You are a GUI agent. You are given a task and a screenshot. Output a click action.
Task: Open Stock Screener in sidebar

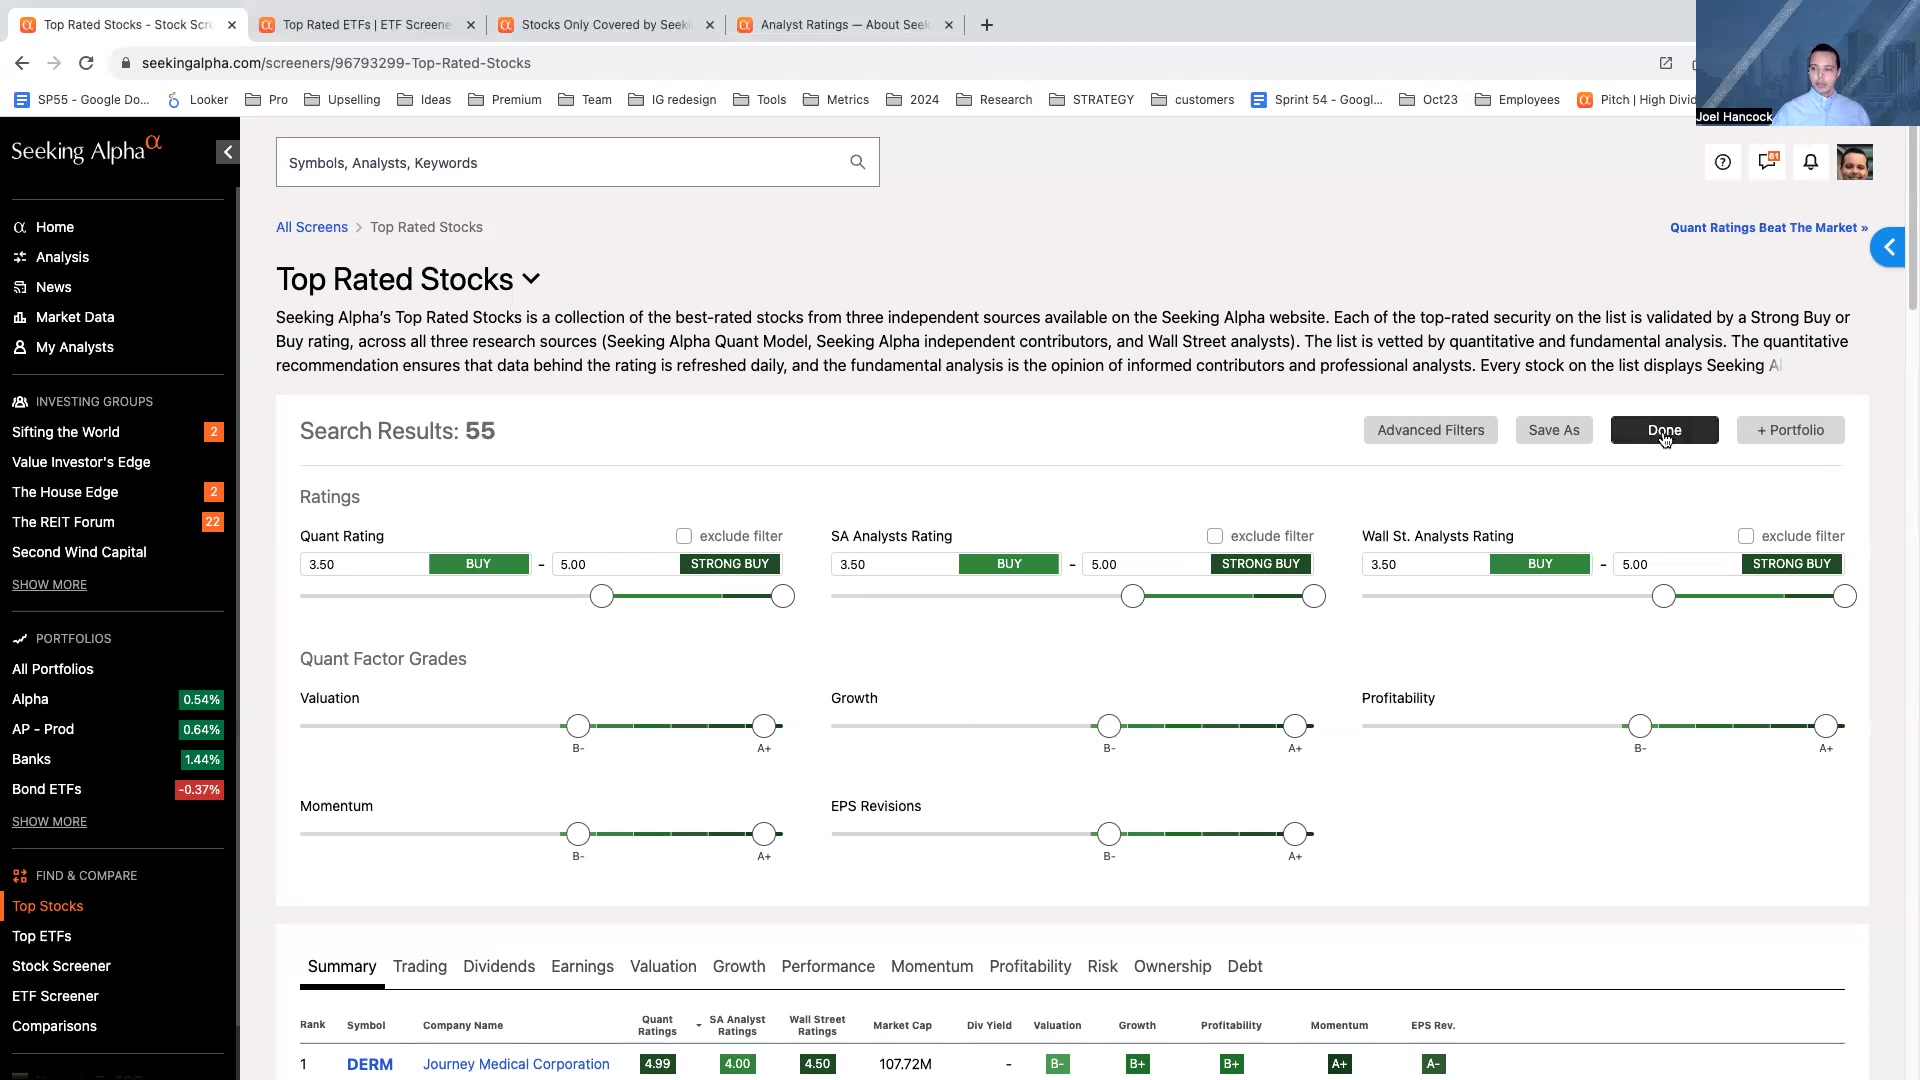61,966
